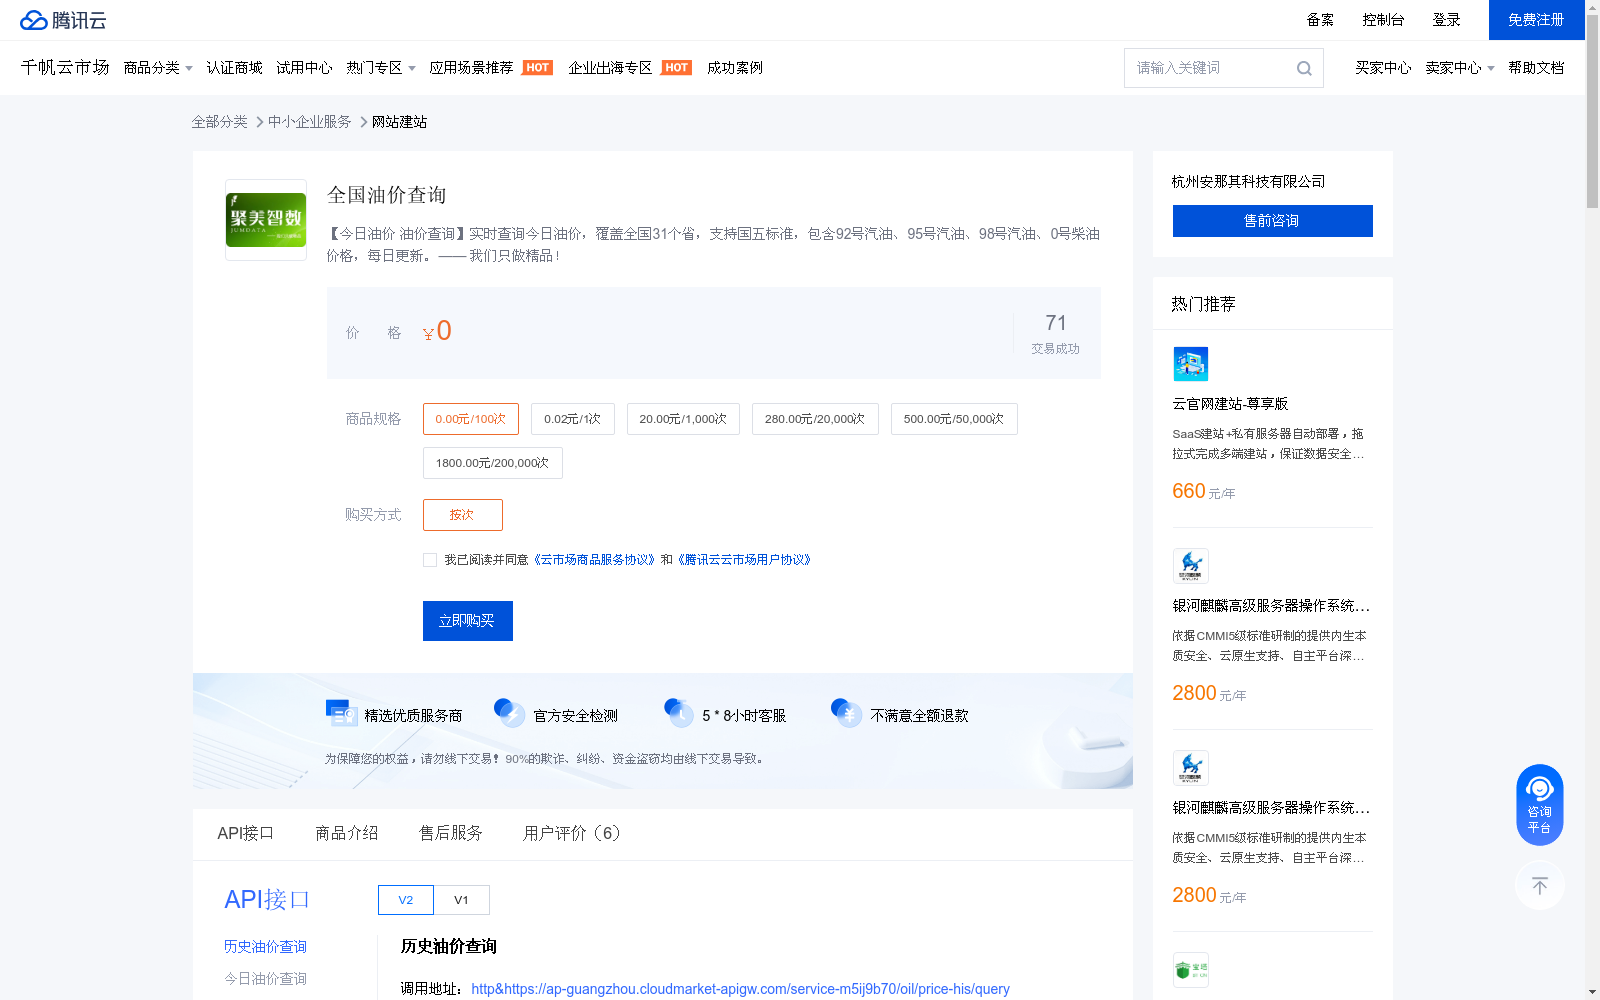Screen dimensions: 1600x1000
Task: Select 0.02元/1次 specification
Action: pyautogui.click(x=573, y=419)
